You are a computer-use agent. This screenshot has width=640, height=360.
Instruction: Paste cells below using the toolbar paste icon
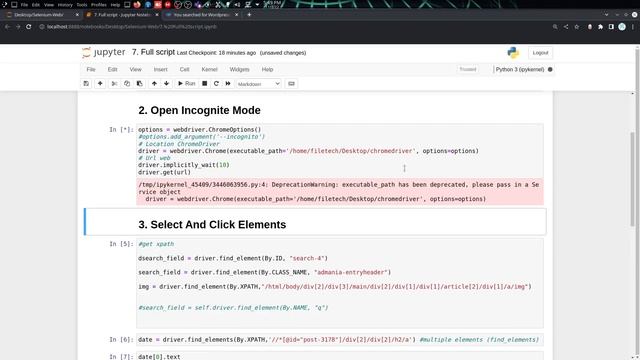coord(140,84)
